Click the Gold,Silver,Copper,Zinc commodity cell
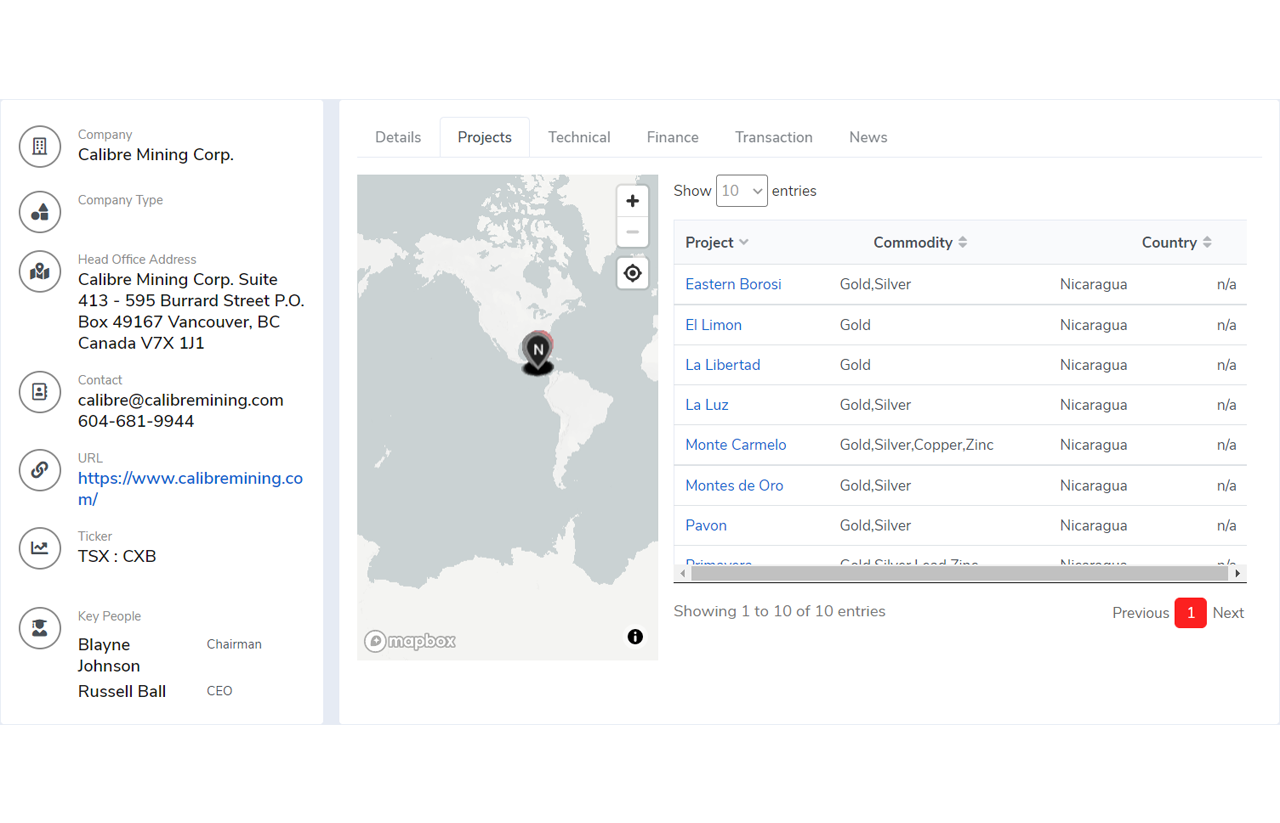Image resolution: width=1280 pixels, height=823 pixels. pyautogui.click(x=917, y=445)
